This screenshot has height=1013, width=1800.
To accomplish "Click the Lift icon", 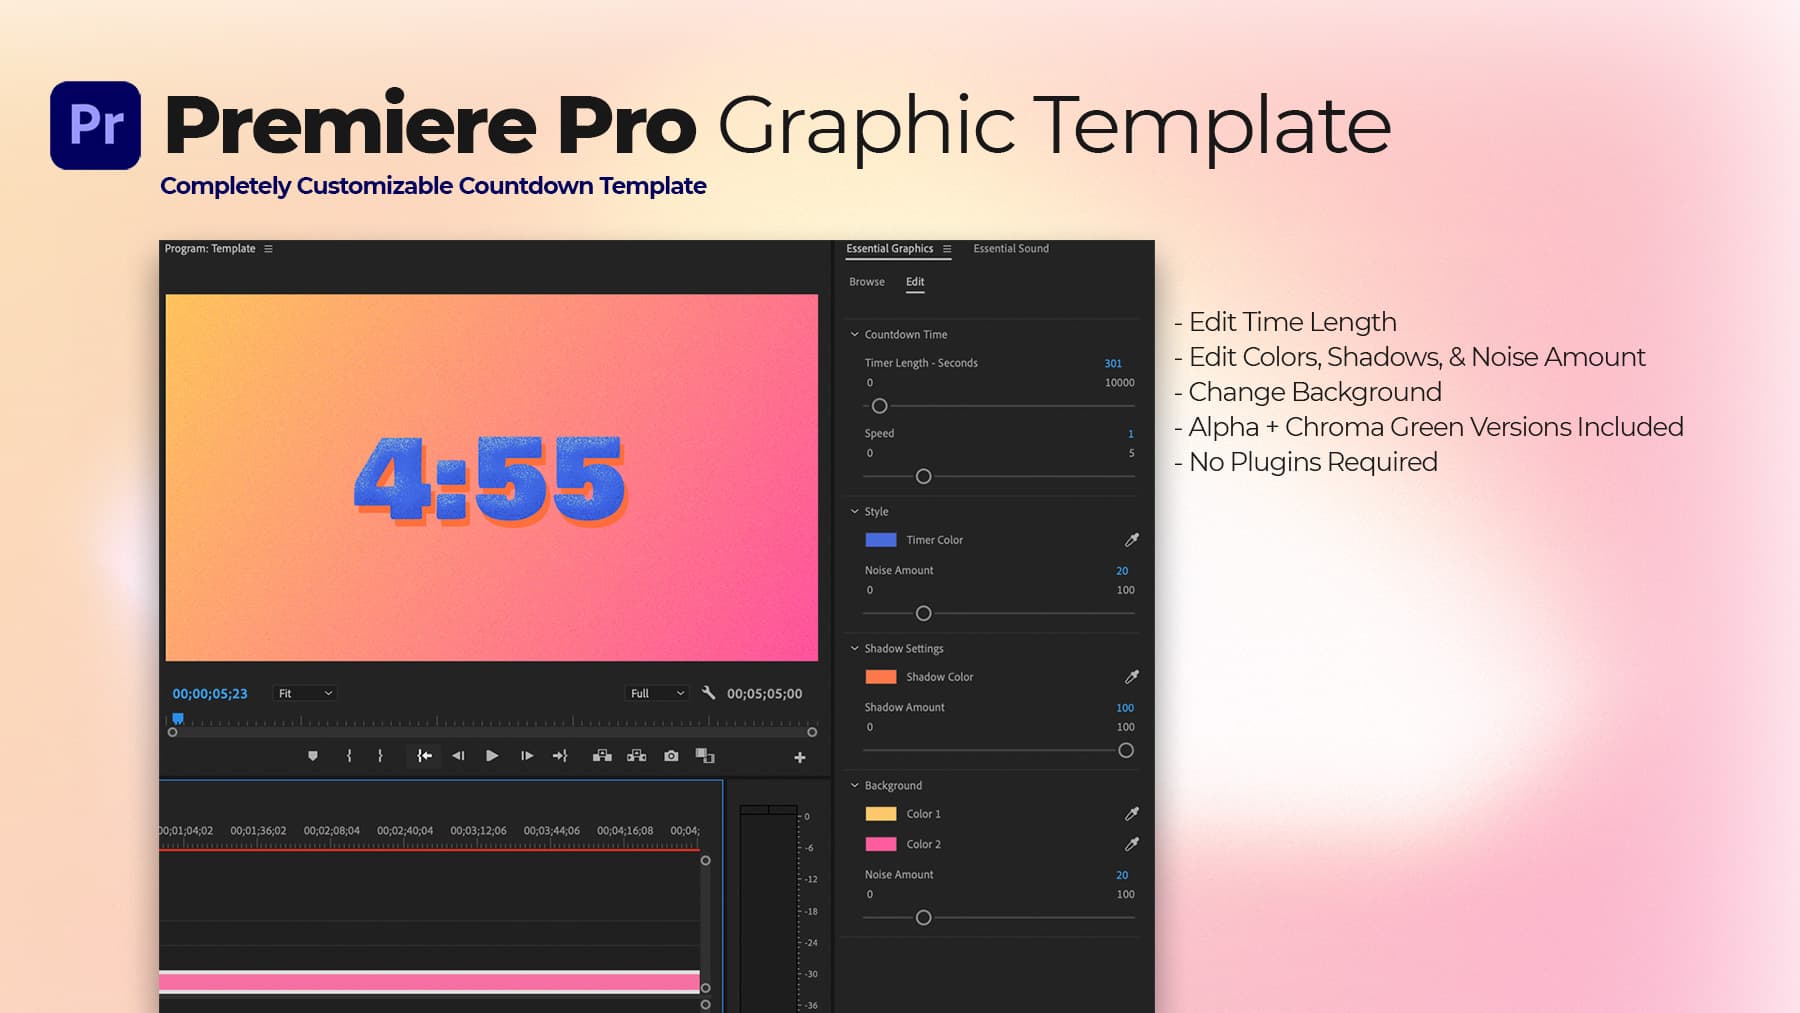I will click(x=602, y=756).
